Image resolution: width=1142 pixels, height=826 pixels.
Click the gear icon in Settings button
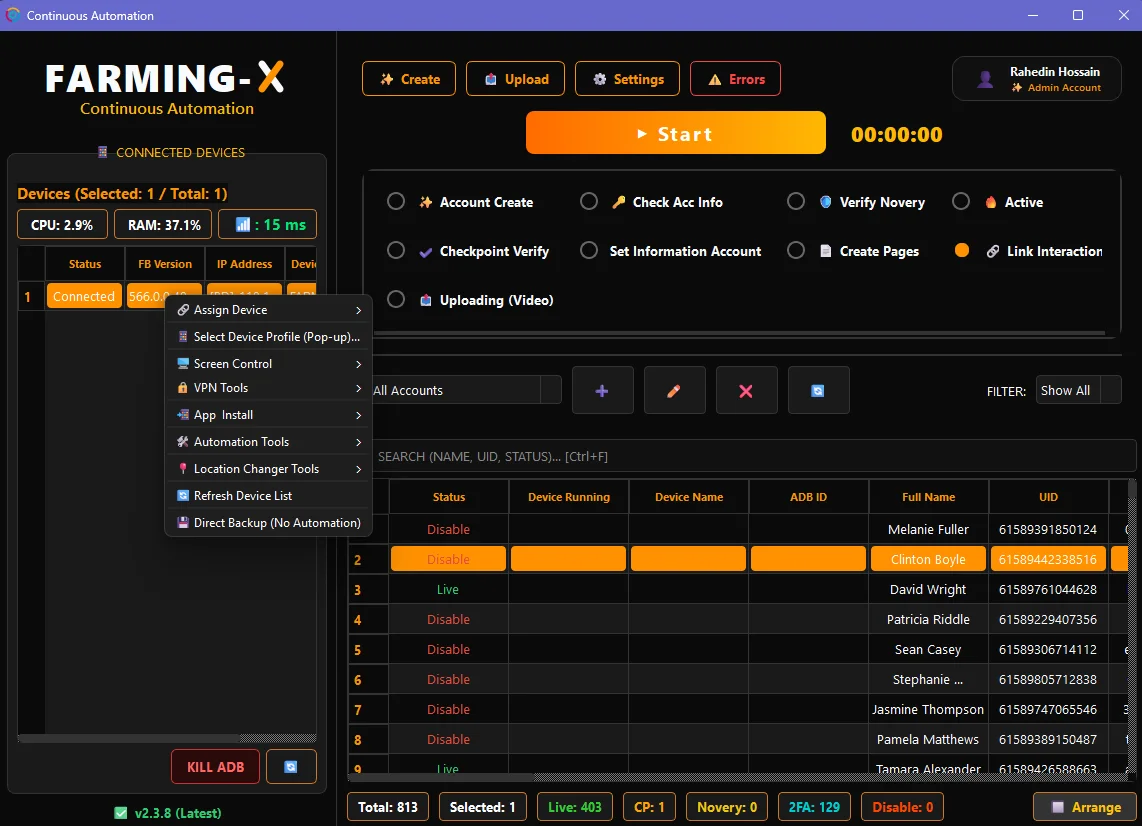(599, 79)
